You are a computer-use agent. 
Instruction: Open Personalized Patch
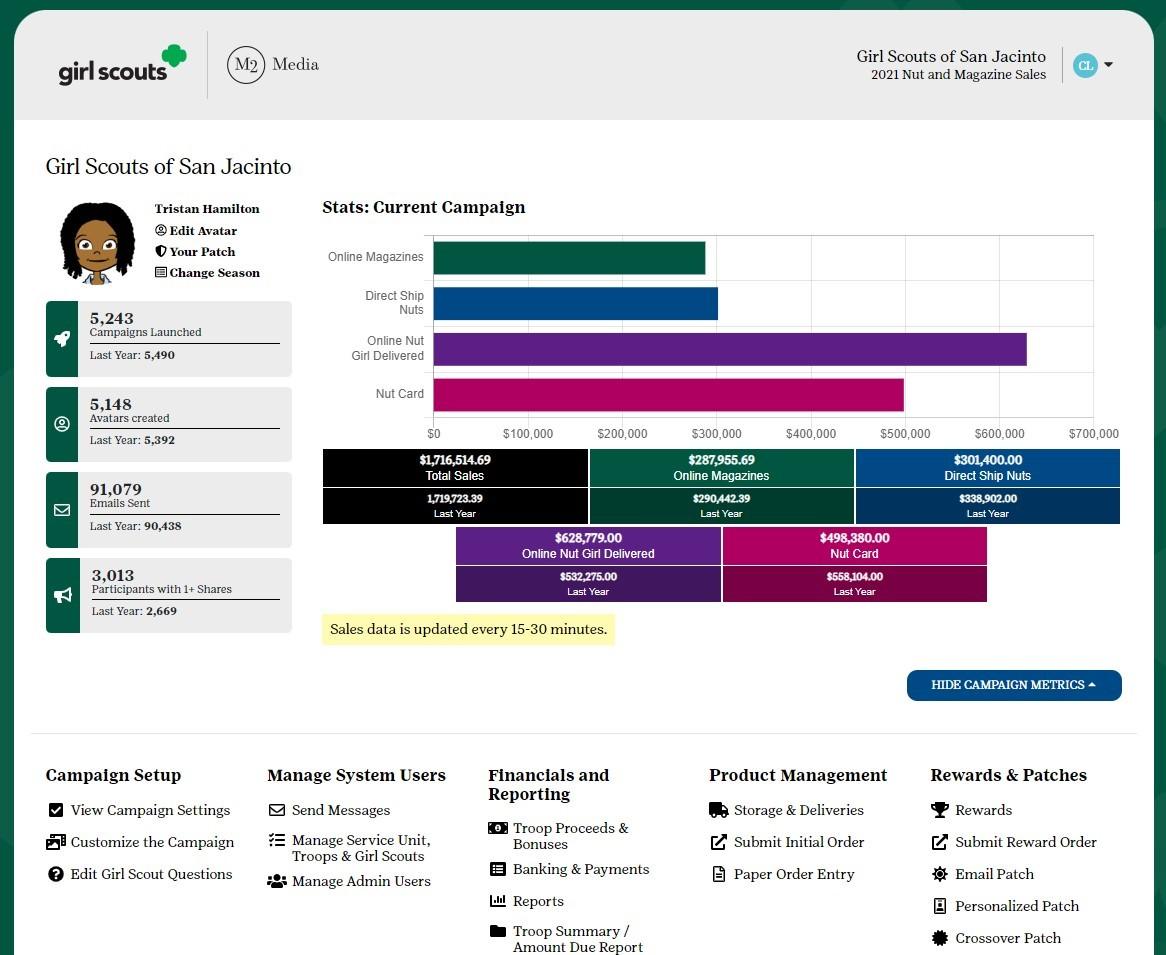(1017, 906)
